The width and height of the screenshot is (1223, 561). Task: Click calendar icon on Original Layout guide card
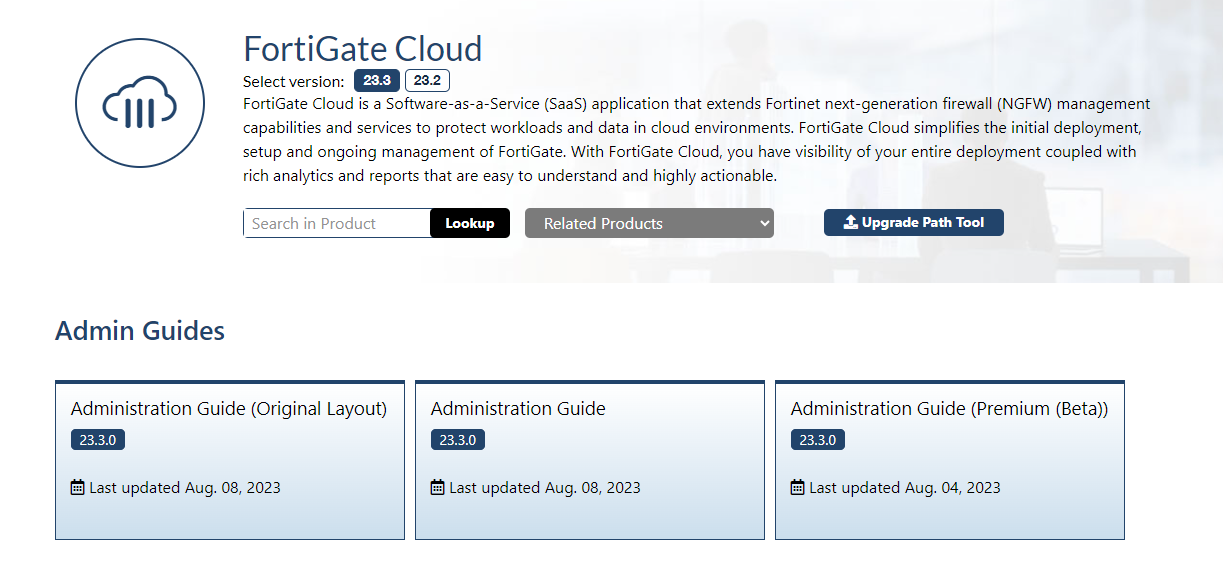pyautogui.click(x=78, y=488)
